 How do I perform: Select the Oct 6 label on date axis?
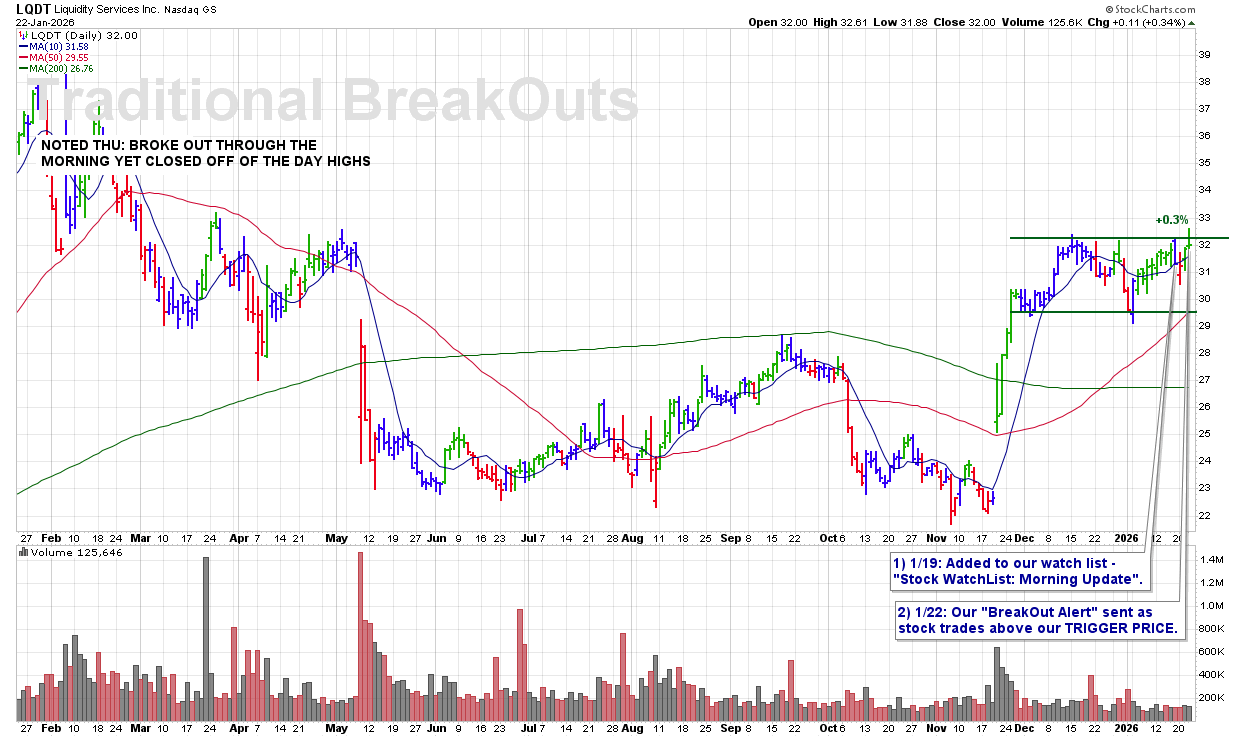[835, 538]
